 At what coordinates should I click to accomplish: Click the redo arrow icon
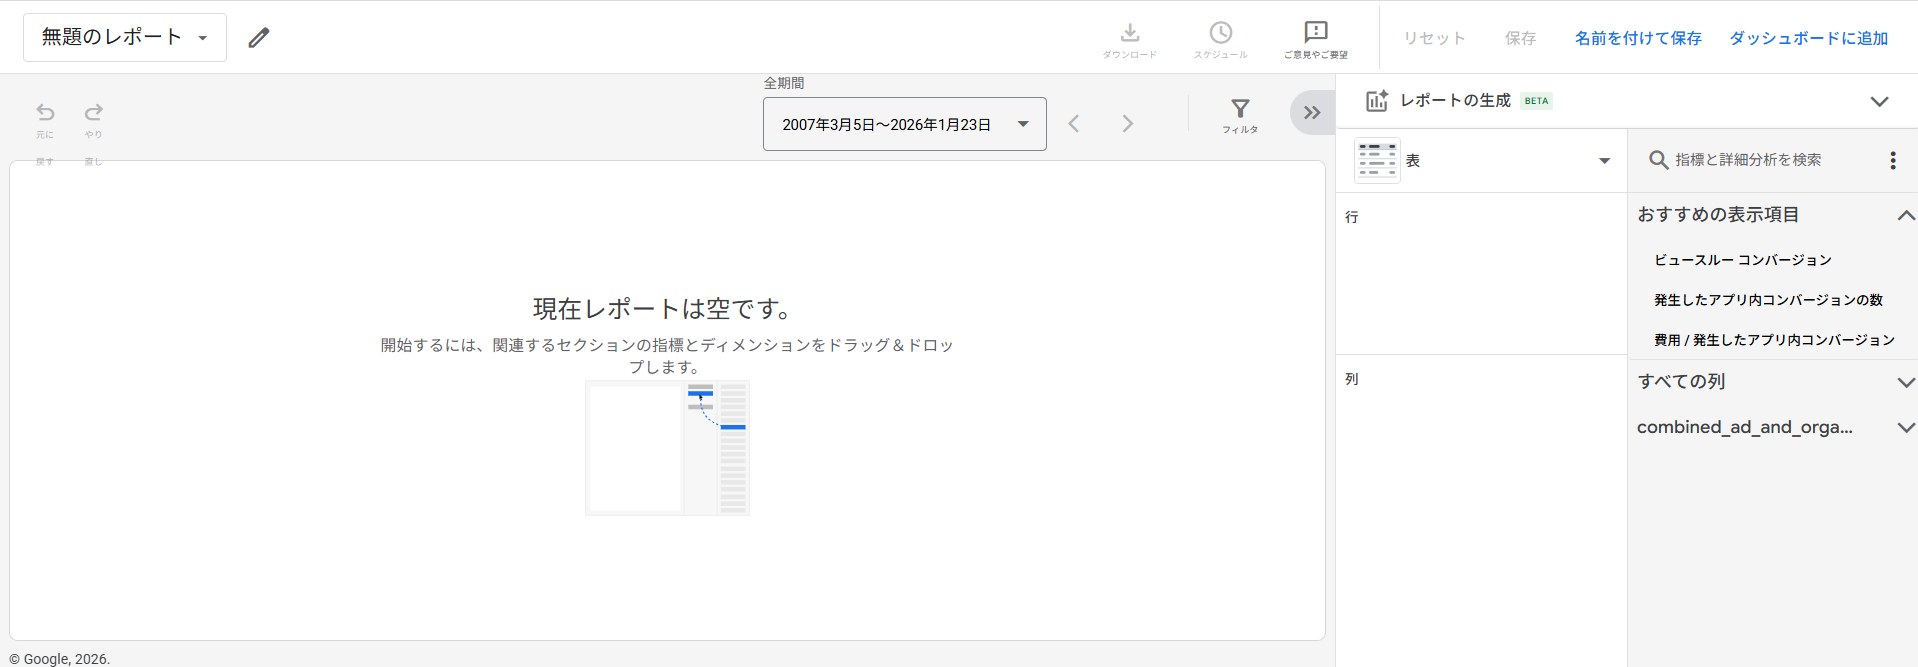(94, 112)
